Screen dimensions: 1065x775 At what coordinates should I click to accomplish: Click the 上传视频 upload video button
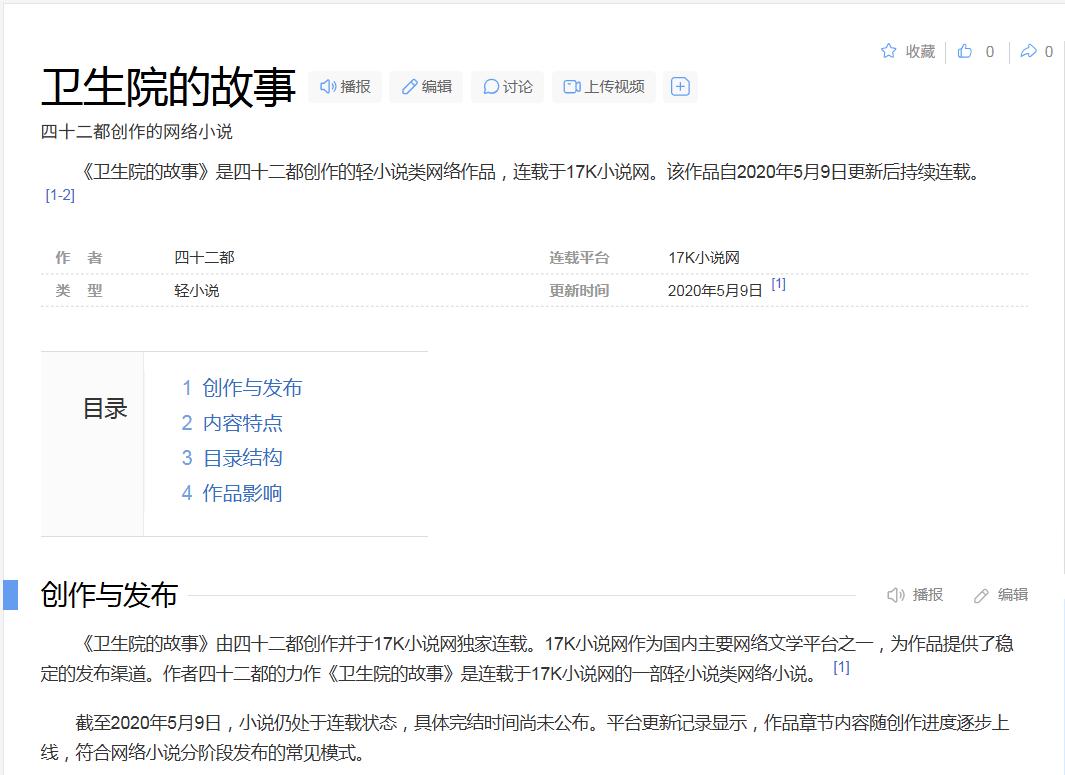coord(604,87)
